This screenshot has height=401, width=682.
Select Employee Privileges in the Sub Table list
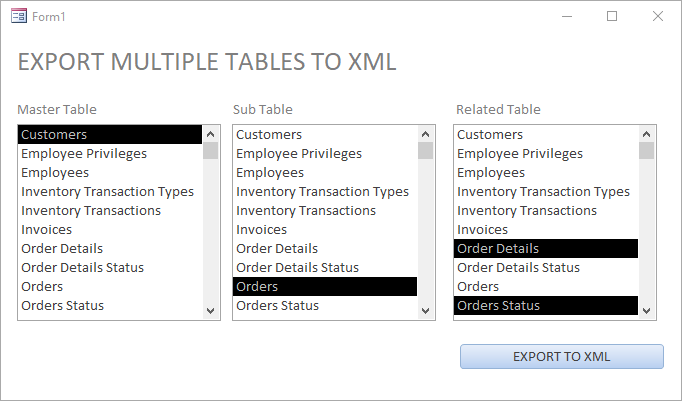(325, 154)
